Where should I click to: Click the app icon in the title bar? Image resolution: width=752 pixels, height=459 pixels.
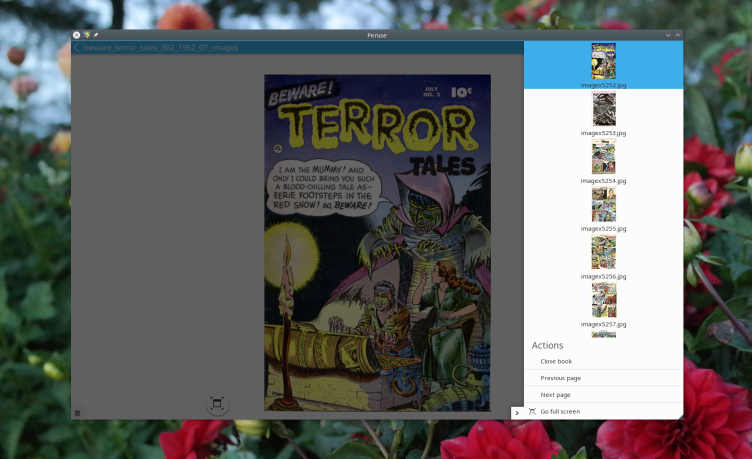click(86, 35)
